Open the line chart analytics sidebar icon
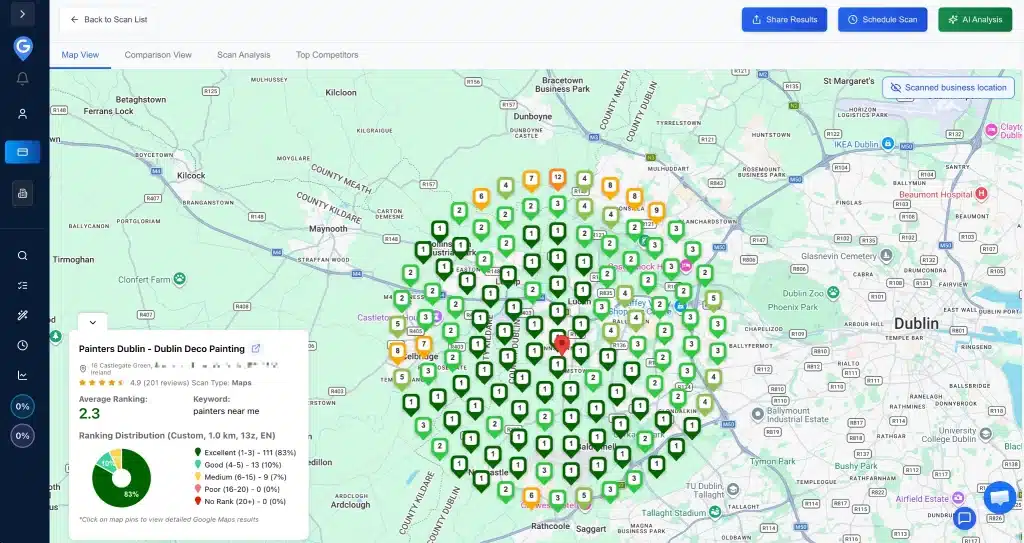 [22, 375]
